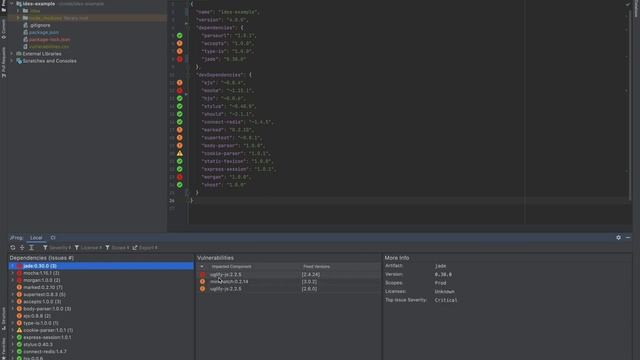Select uglify-js:2.2.5 row with fixed version [2.6.0]
640x360 pixels.
[x=288, y=289]
